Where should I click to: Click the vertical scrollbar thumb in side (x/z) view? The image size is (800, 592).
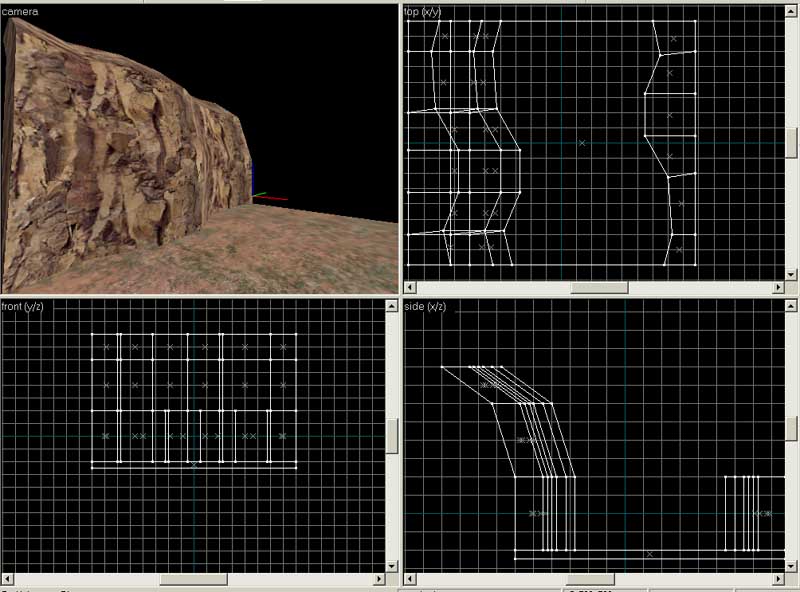coord(792,429)
